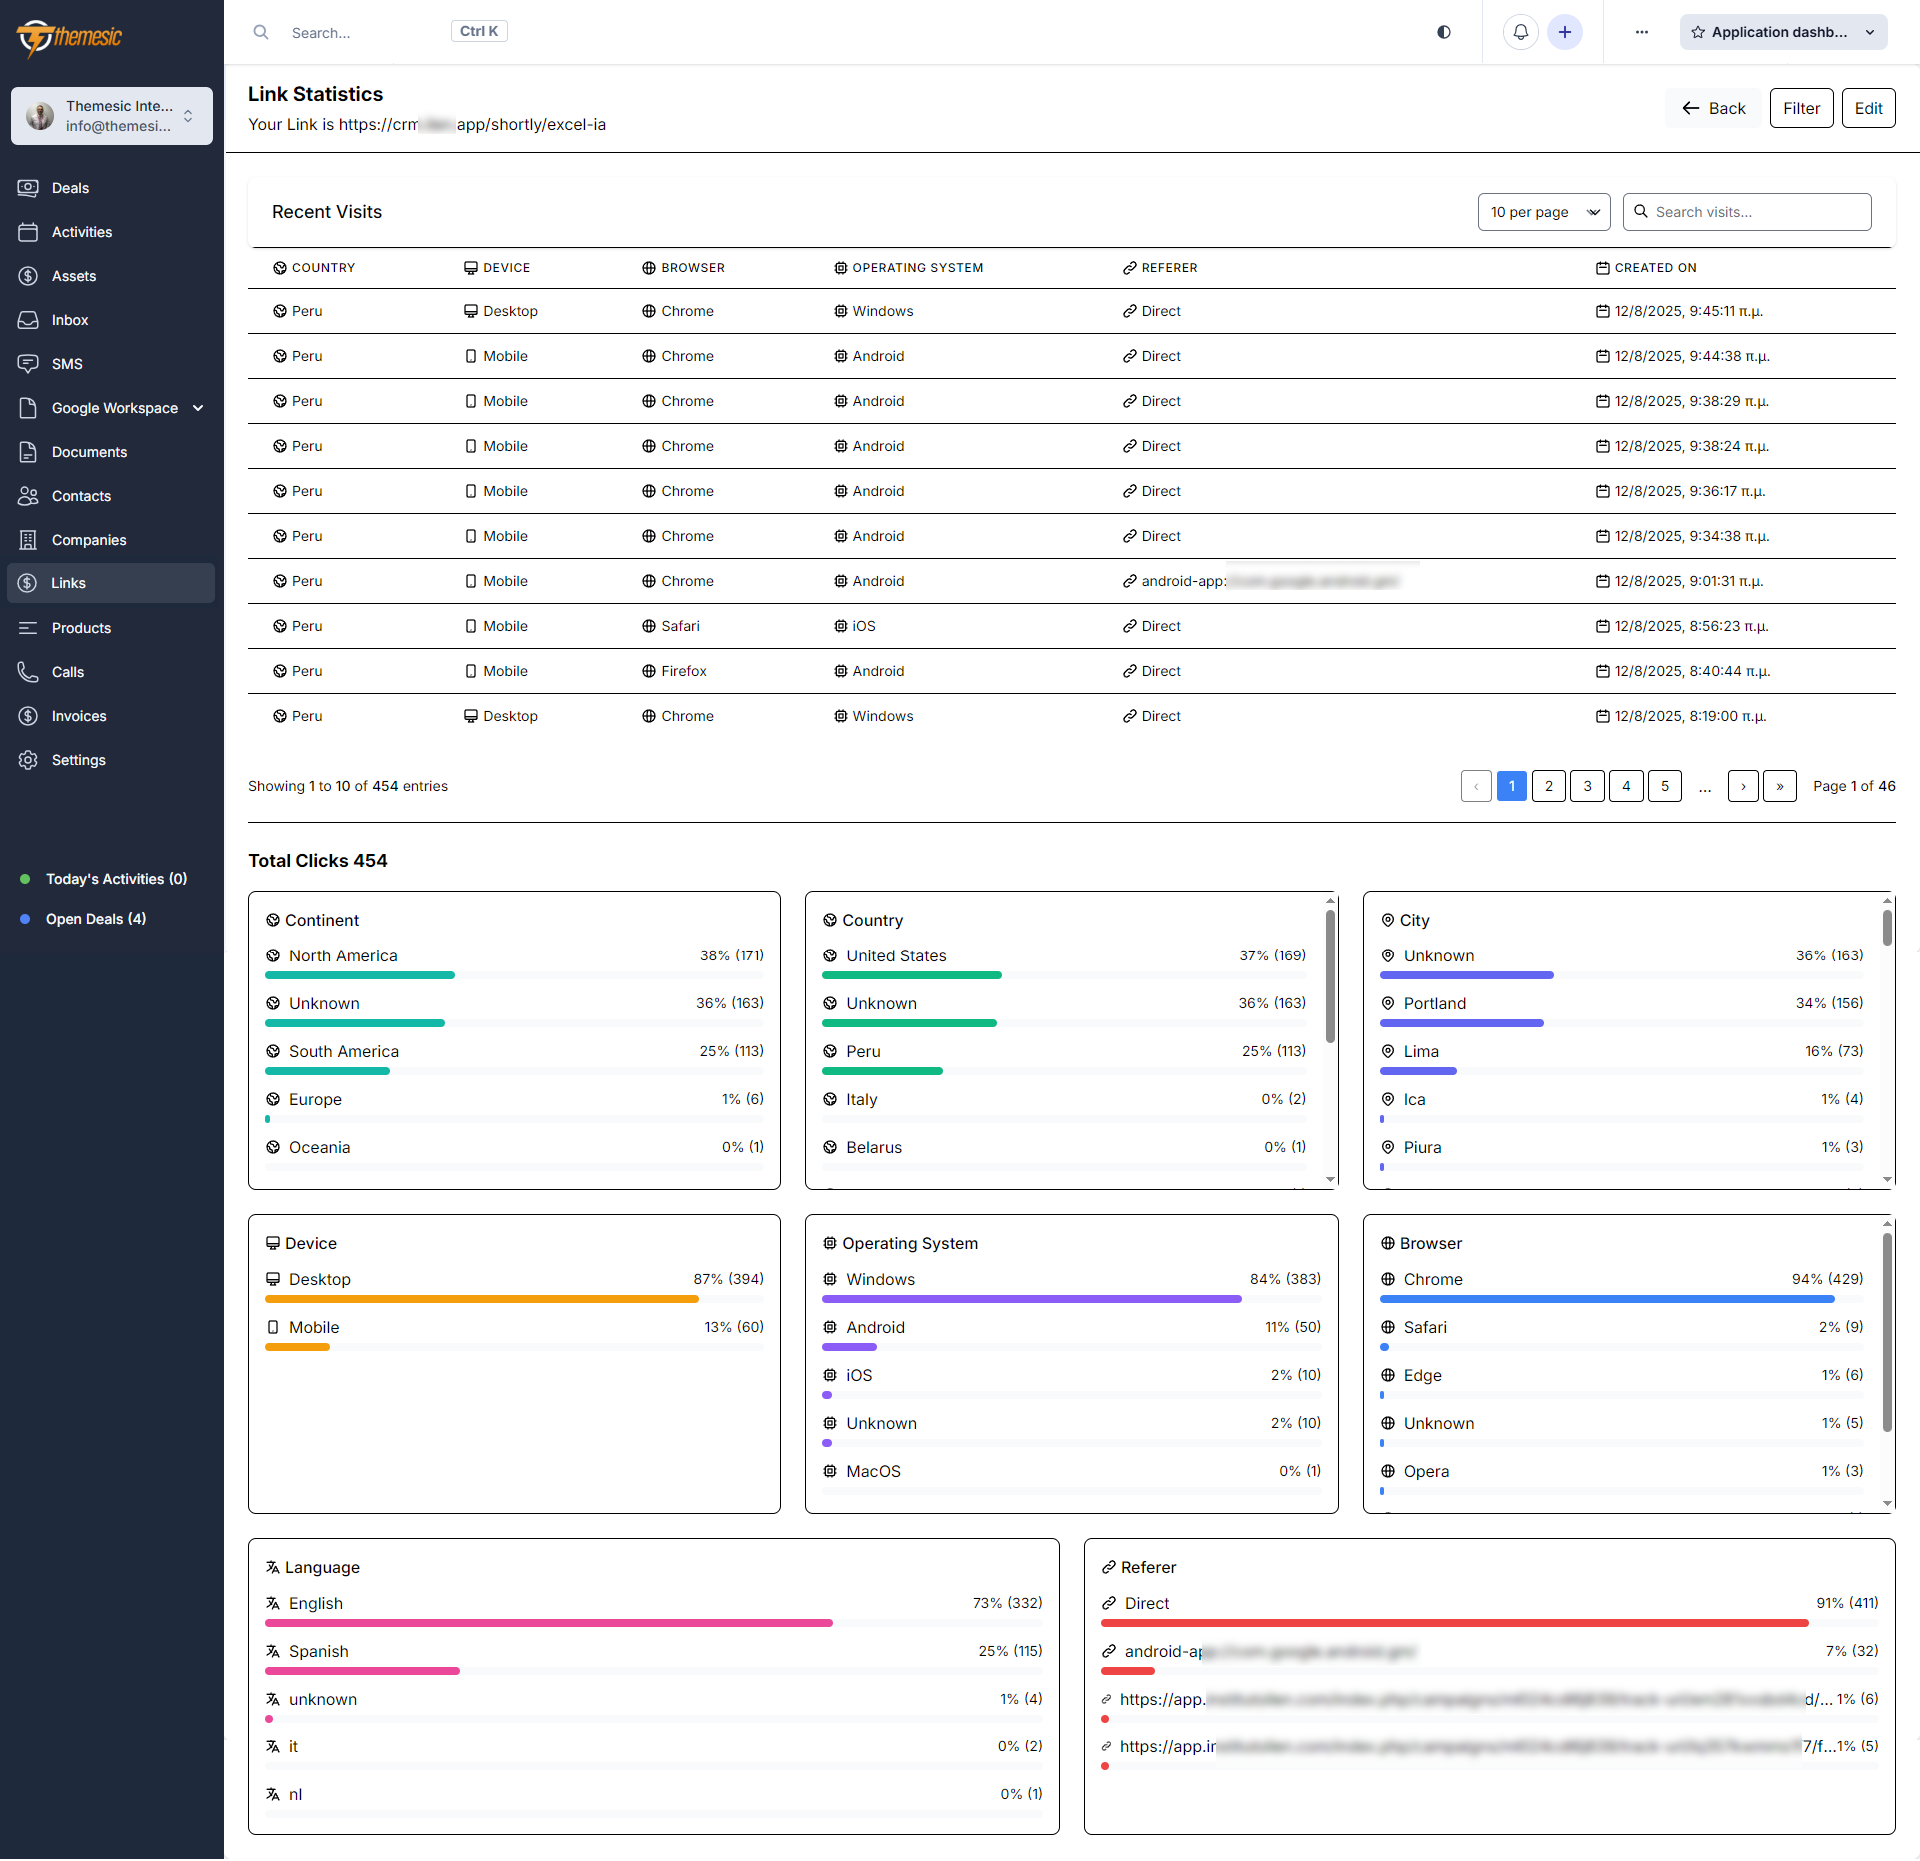The width and height of the screenshot is (1920, 1861).
Task: Switch to the Links sidebar section
Action: point(68,583)
